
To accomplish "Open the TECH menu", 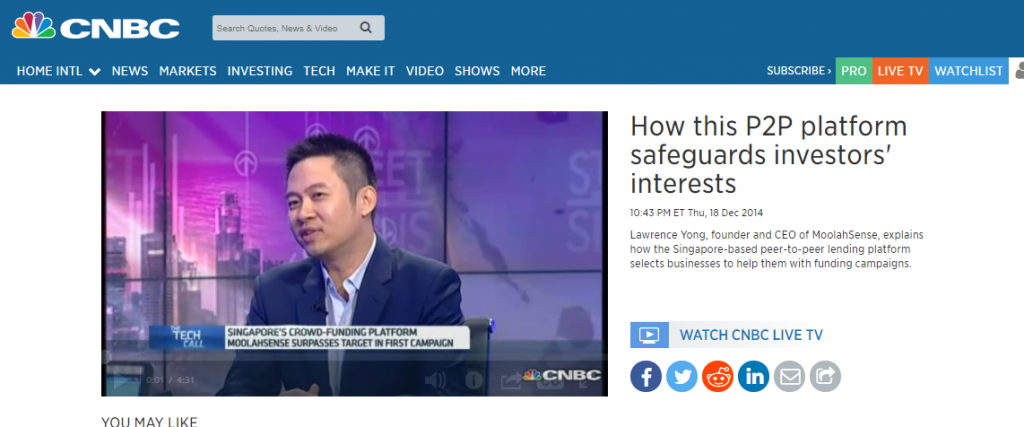I will point(319,71).
